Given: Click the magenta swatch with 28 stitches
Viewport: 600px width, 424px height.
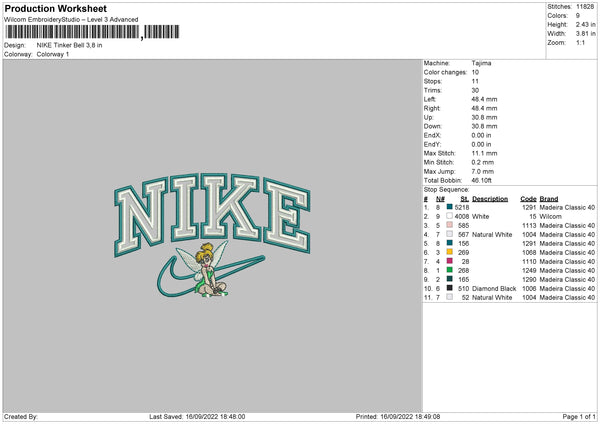Looking at the screenshot, I should click(450, 261).
